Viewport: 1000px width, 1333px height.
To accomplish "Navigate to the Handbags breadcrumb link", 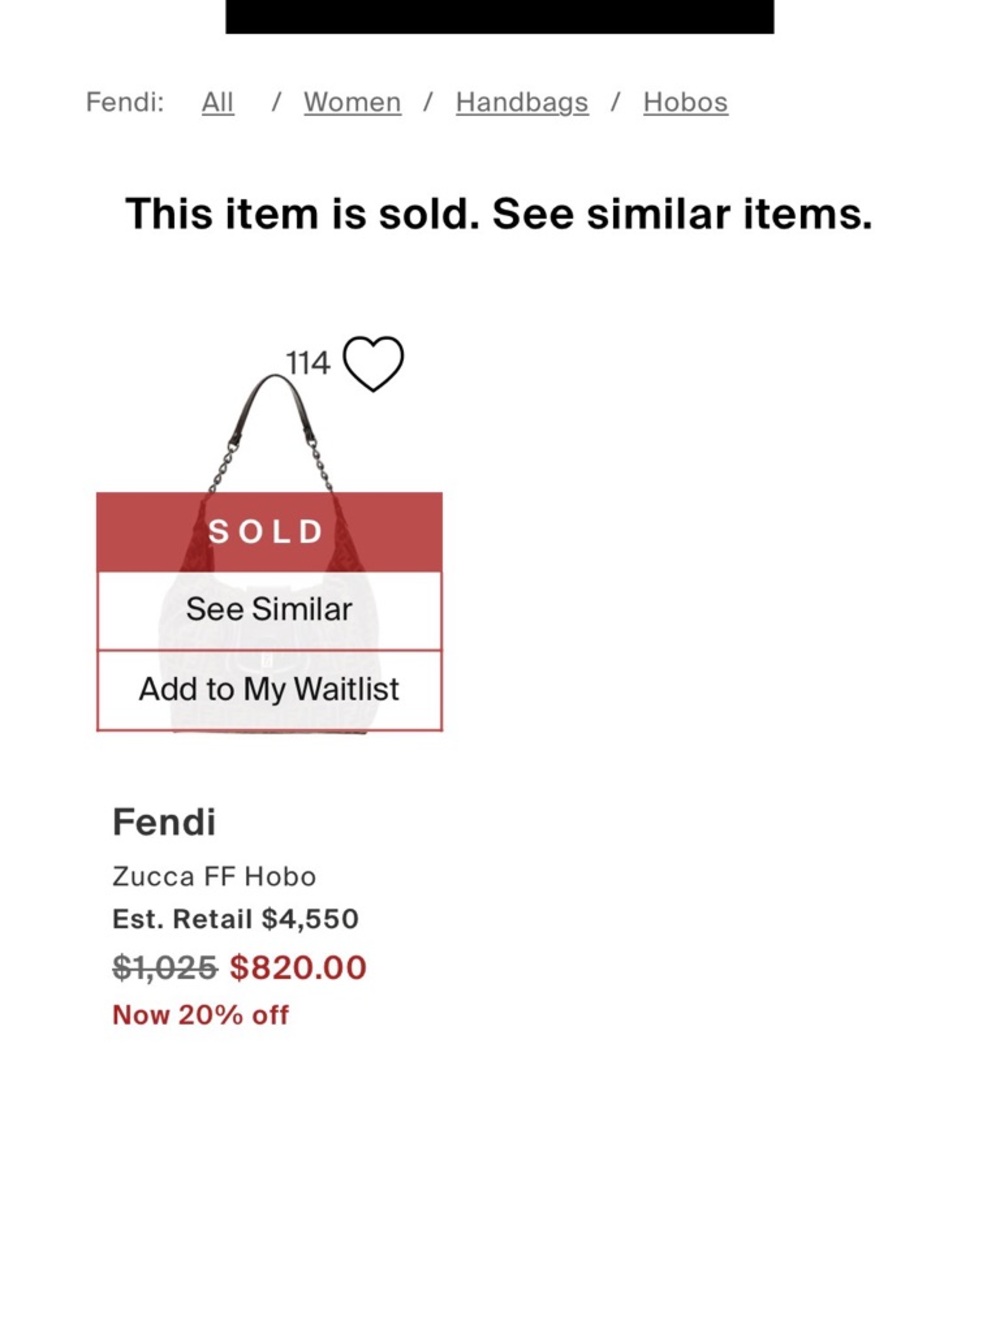I will coord(521,102).
